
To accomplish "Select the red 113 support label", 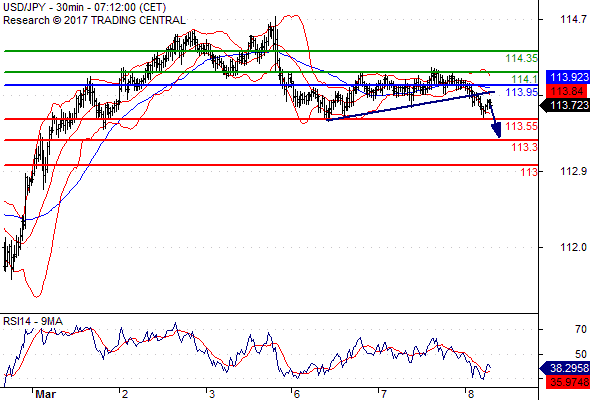I will (x=529, y=172).
